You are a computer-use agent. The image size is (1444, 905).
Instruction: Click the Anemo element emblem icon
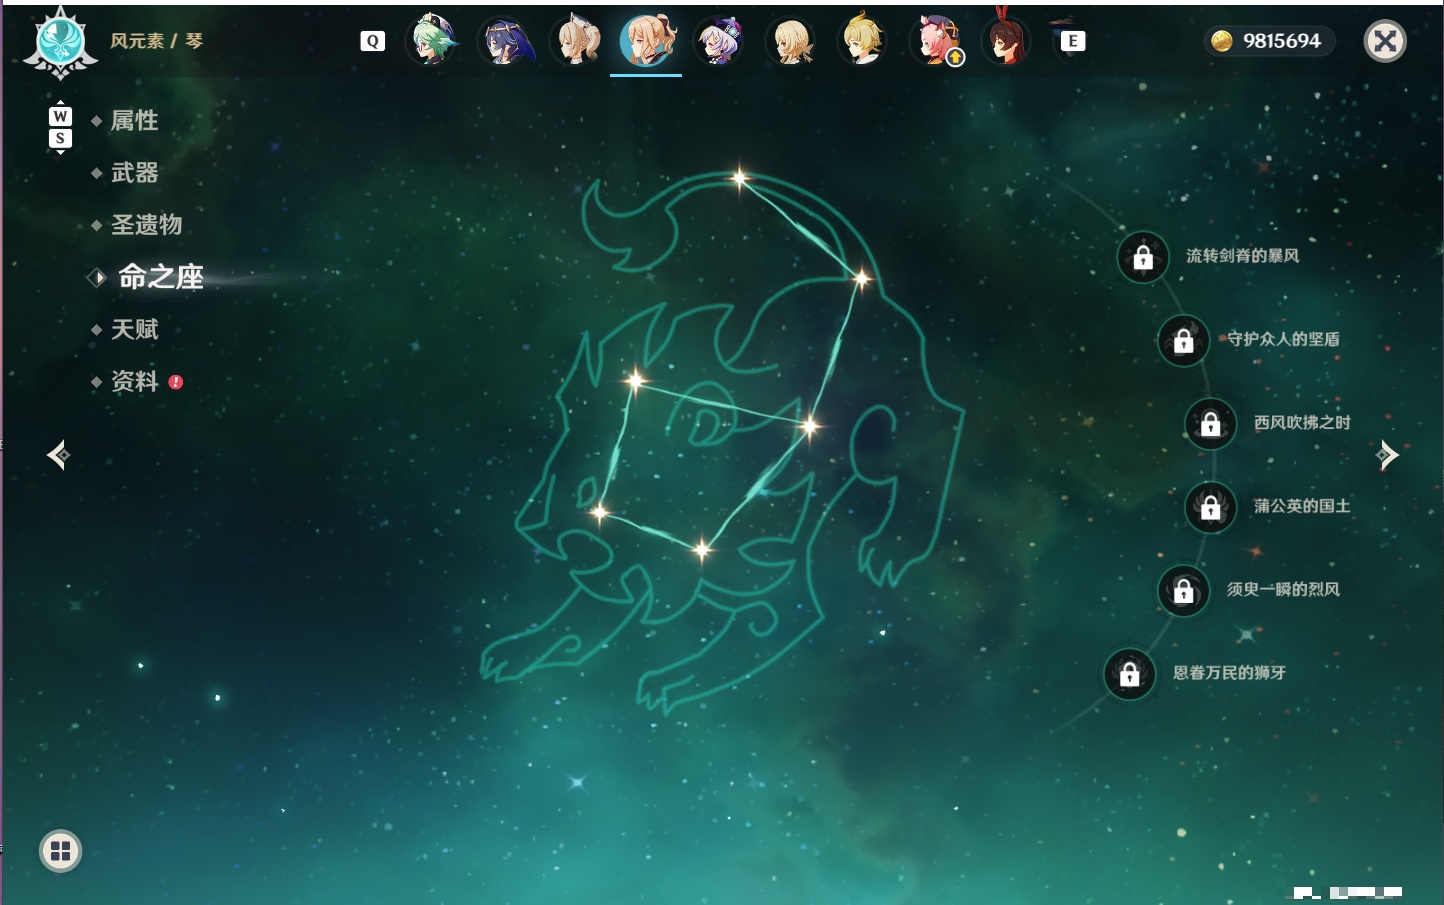point(60,42)
